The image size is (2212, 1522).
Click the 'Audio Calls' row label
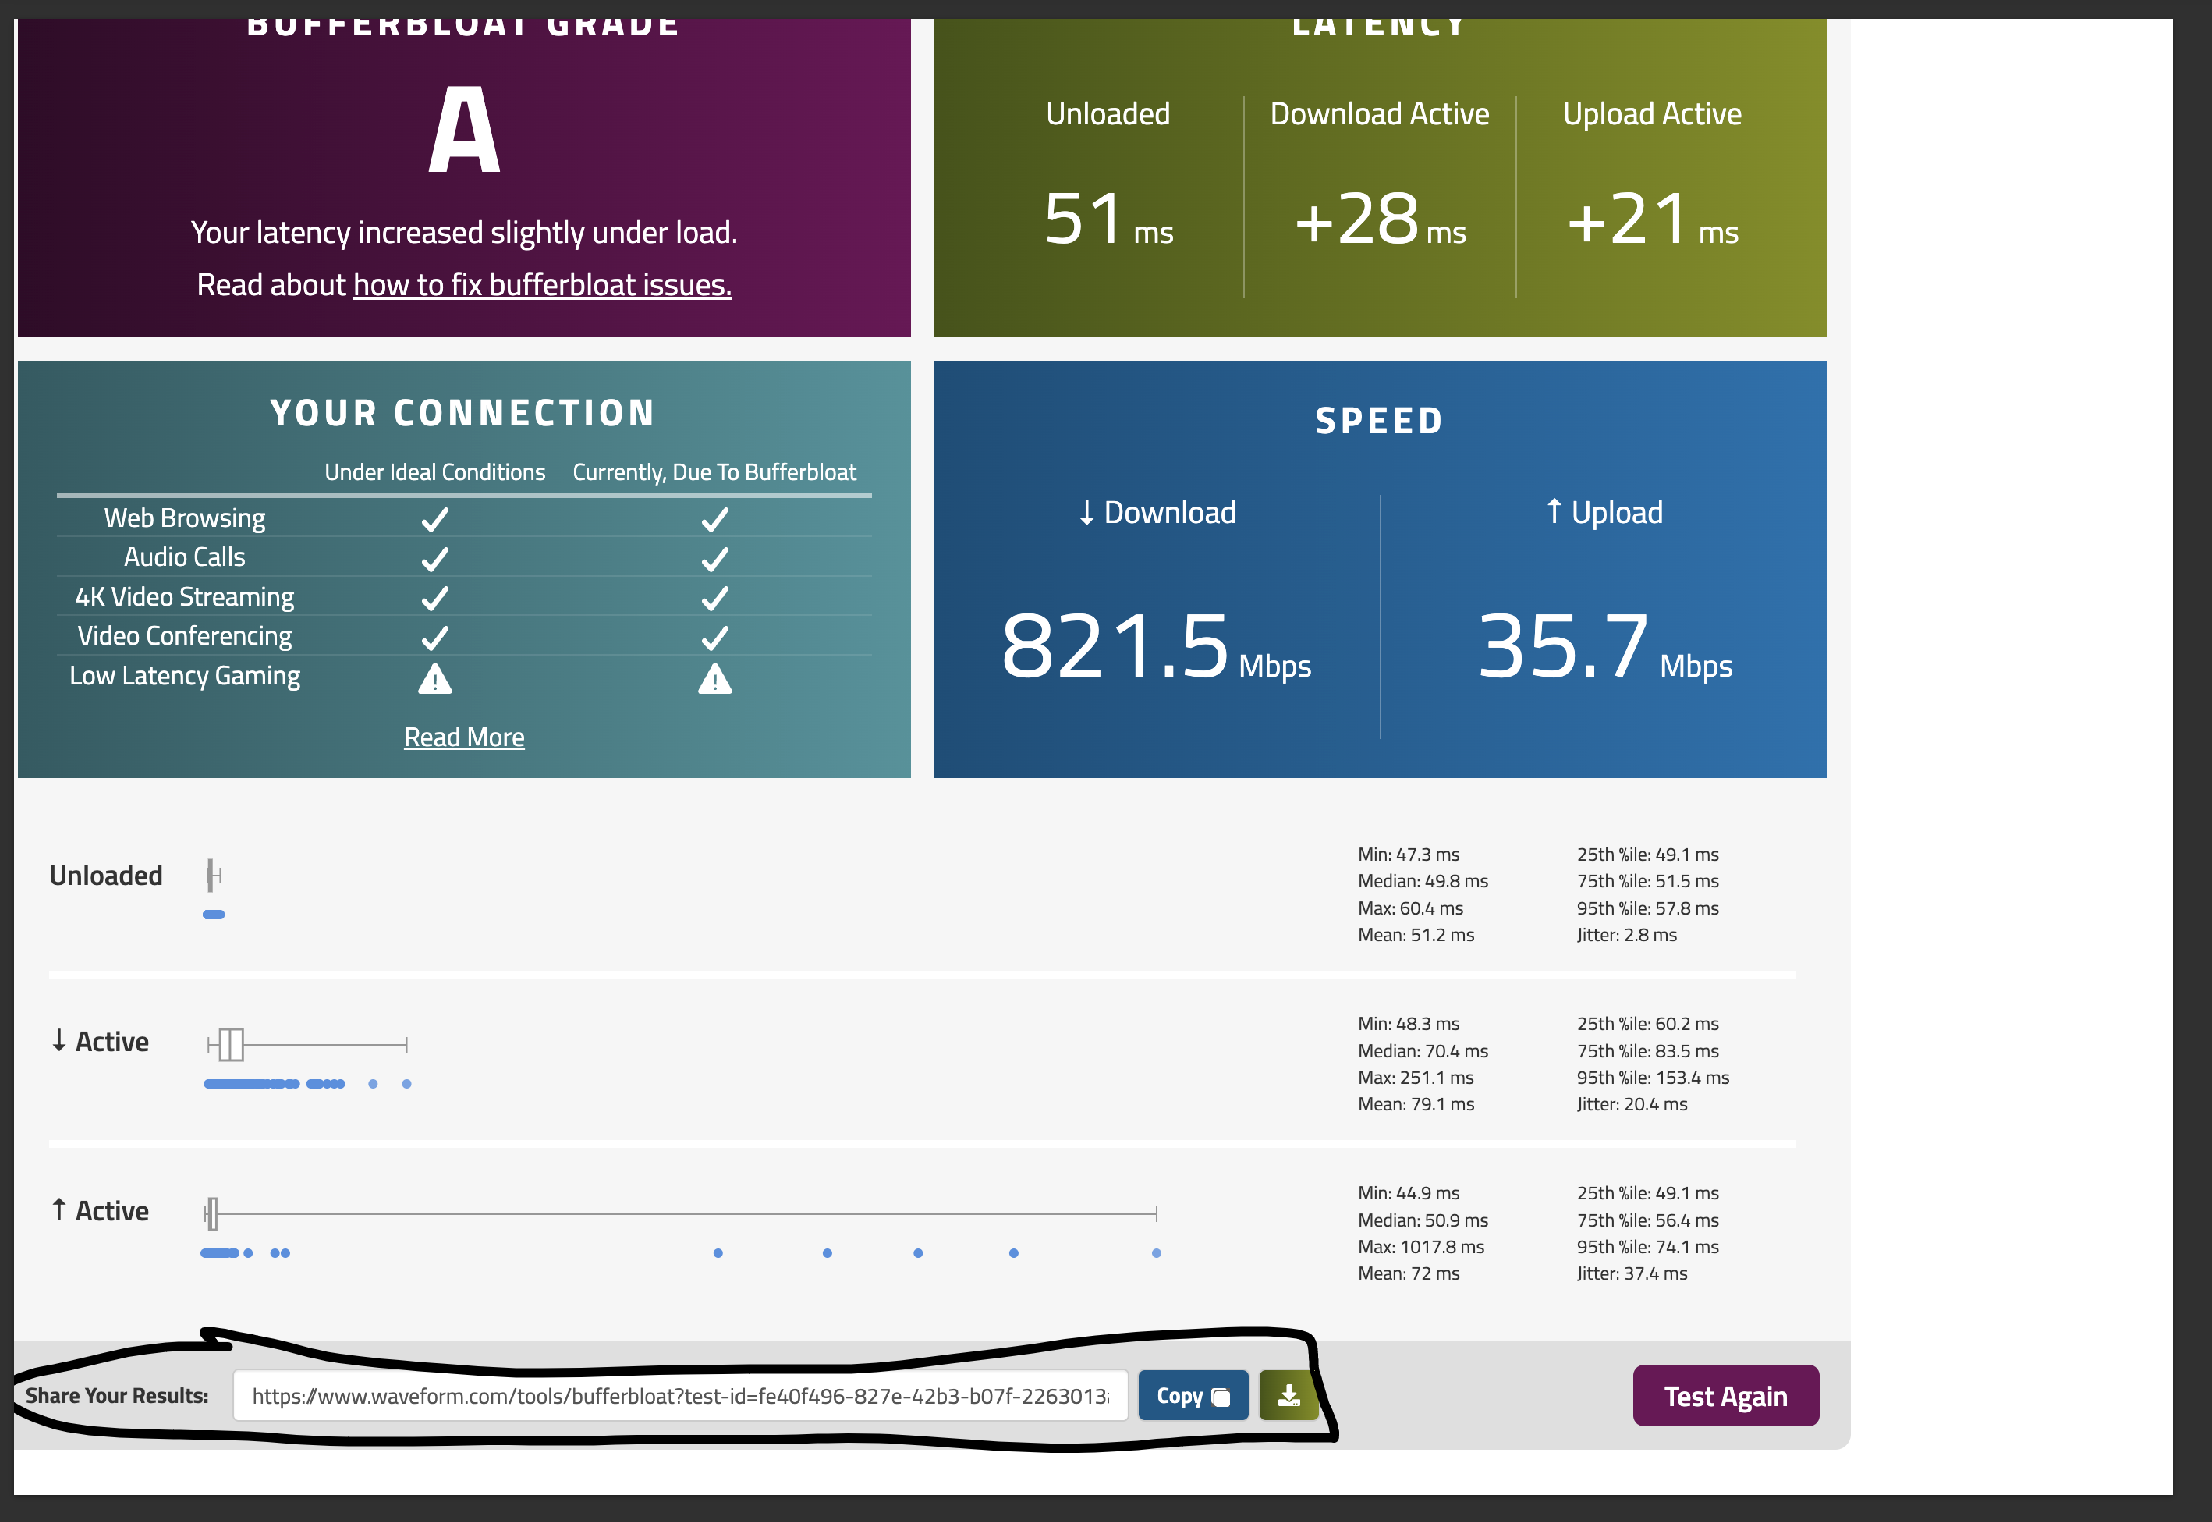185,557
